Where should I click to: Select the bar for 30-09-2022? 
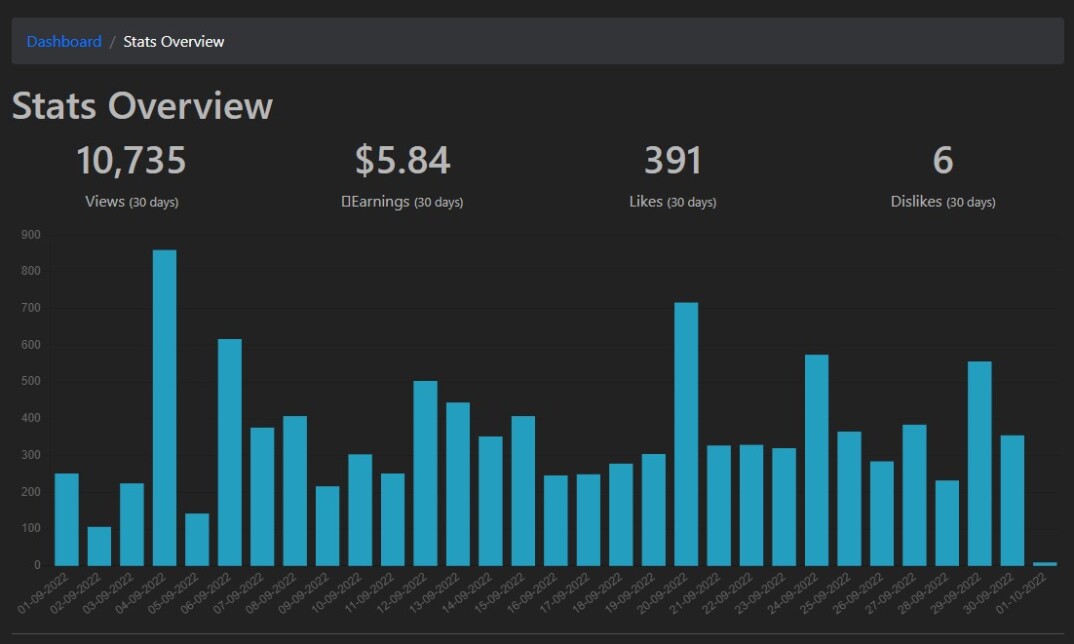click(x=1012, y=501)
